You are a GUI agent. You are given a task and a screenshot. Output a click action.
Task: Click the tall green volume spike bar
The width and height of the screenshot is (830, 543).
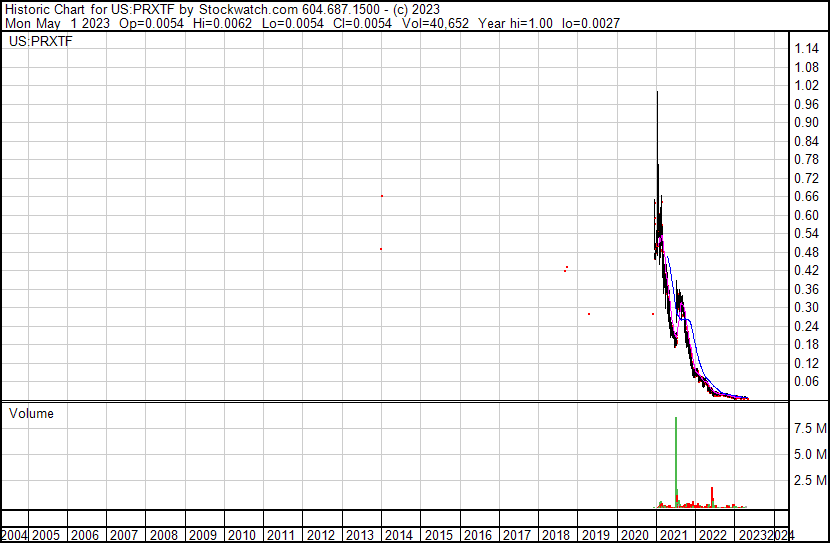click(677, 460)
